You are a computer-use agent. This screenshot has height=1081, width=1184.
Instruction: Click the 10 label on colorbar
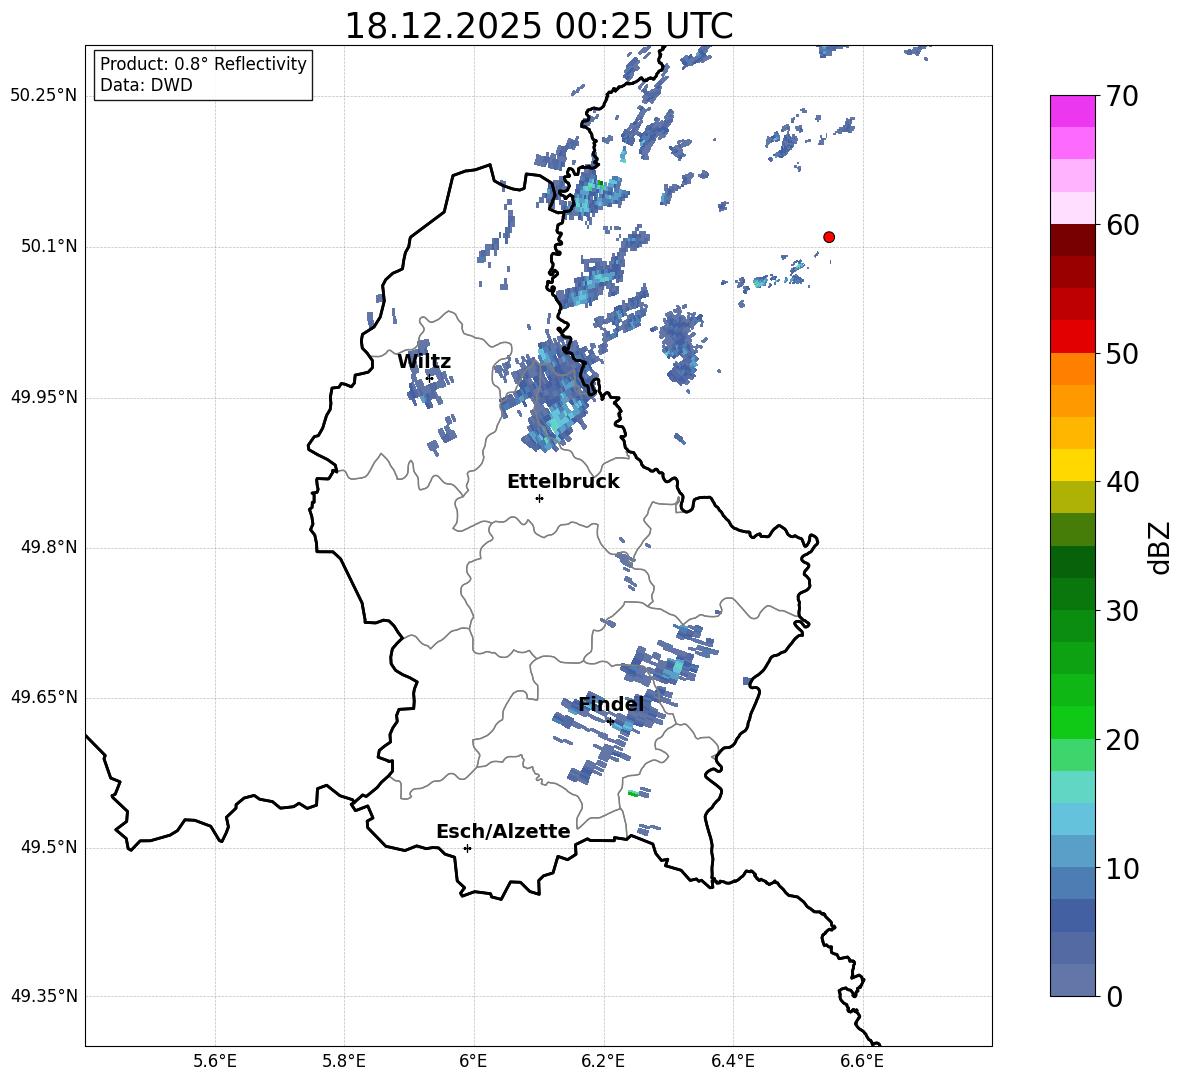(1121, 868)
